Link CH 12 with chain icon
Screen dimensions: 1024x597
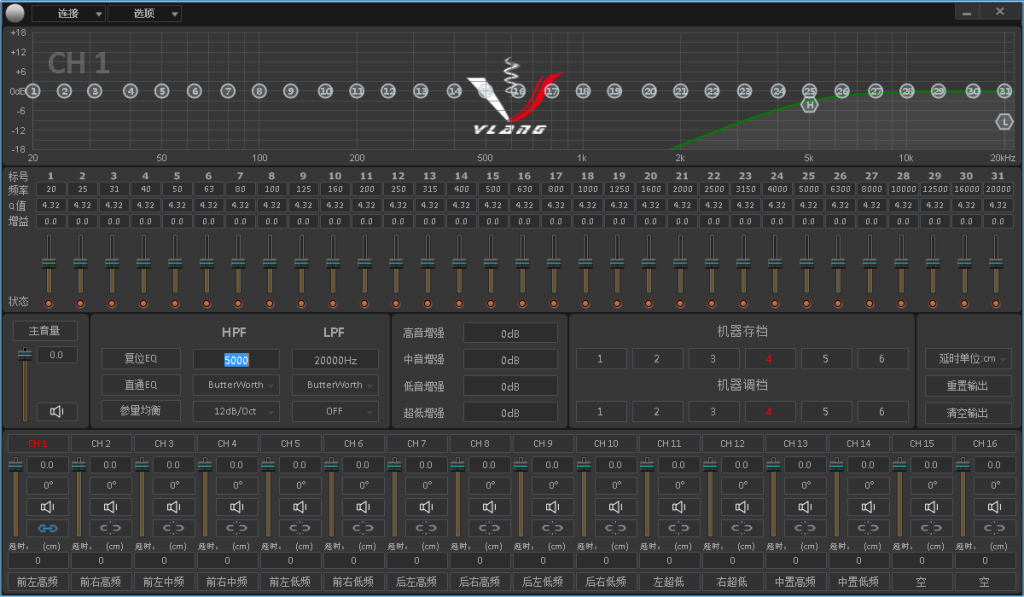(742, 528)
